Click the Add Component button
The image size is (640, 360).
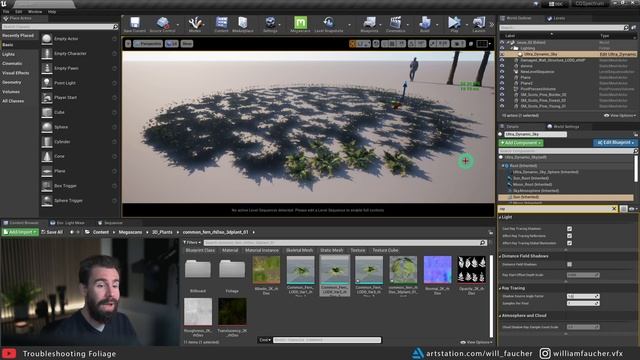click(521, 143)
